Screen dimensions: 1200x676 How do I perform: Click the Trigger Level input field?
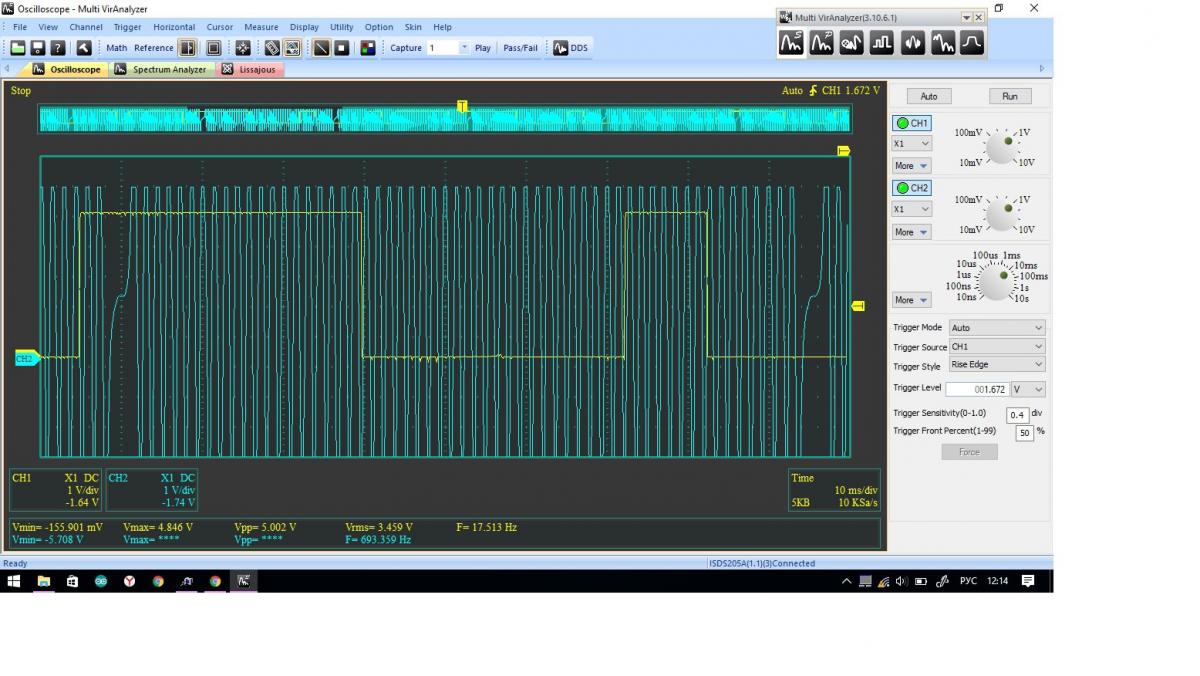tap(978, 389)
